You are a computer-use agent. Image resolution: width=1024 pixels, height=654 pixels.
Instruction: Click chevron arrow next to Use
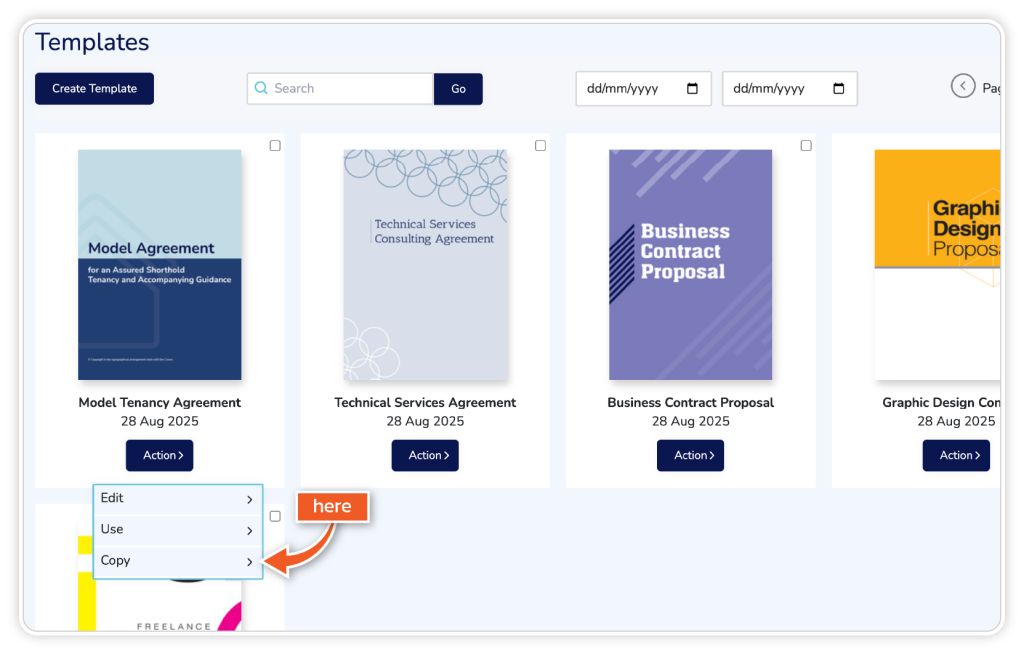coord(249,530)
